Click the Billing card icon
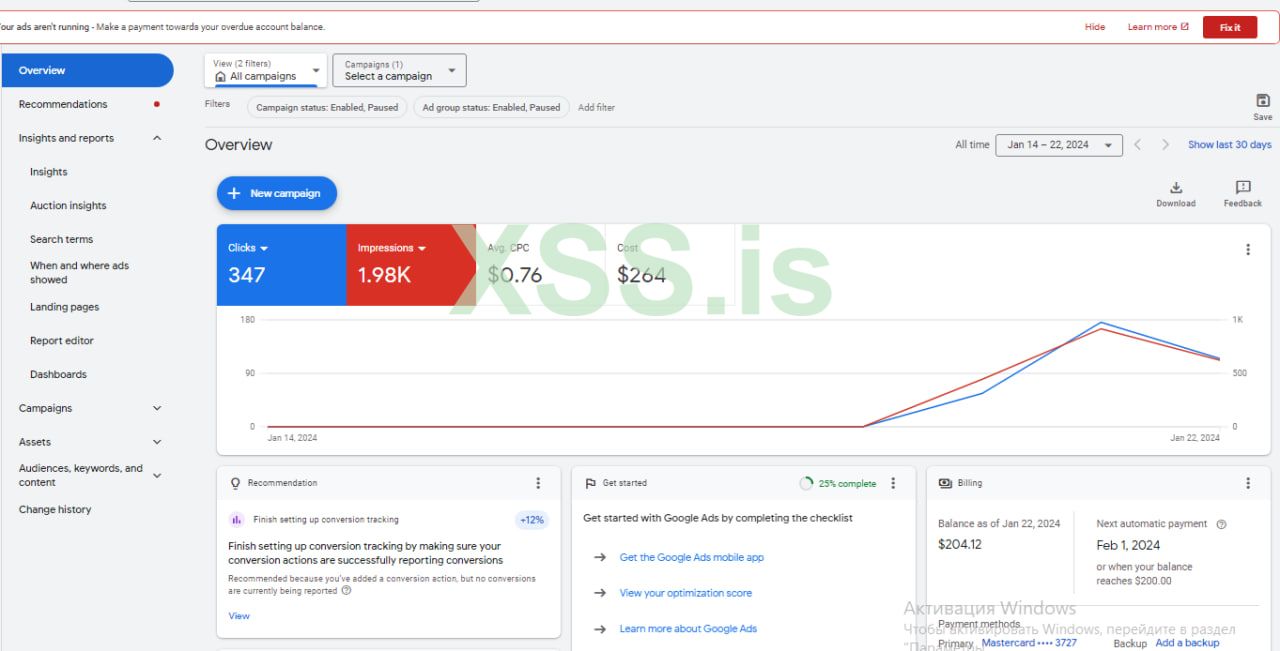This screenshot has width=1280, height=651. coord(945,483)
